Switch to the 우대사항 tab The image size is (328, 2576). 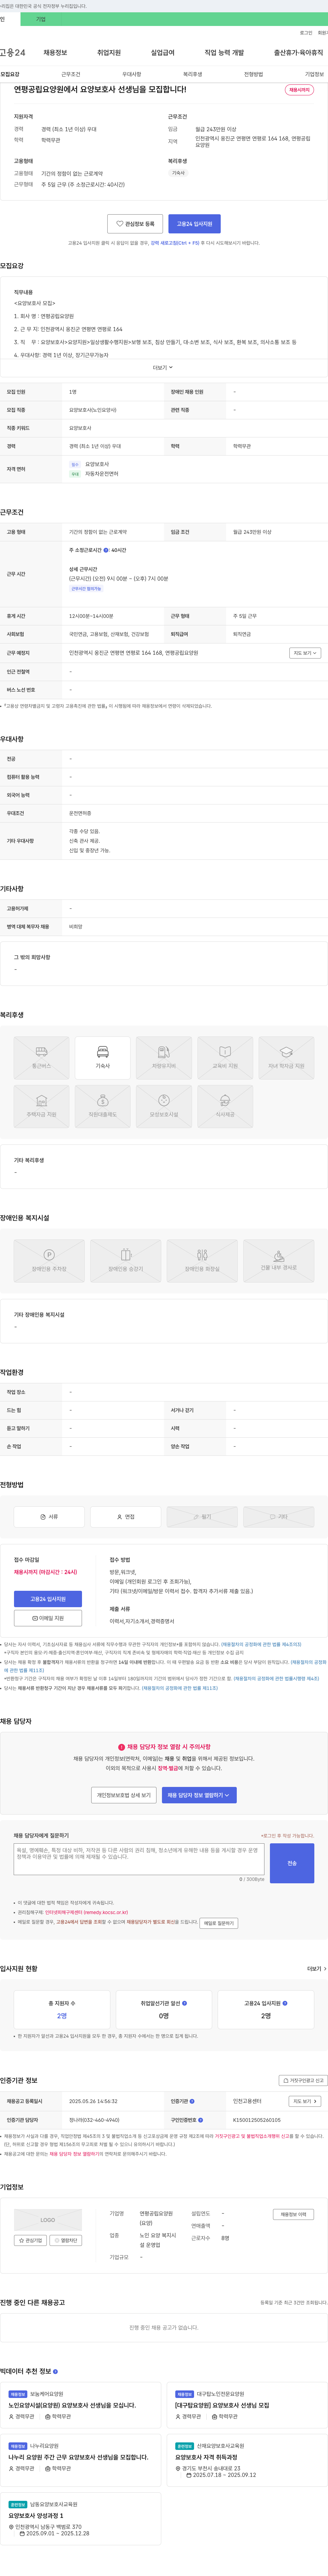click(132, 74)
